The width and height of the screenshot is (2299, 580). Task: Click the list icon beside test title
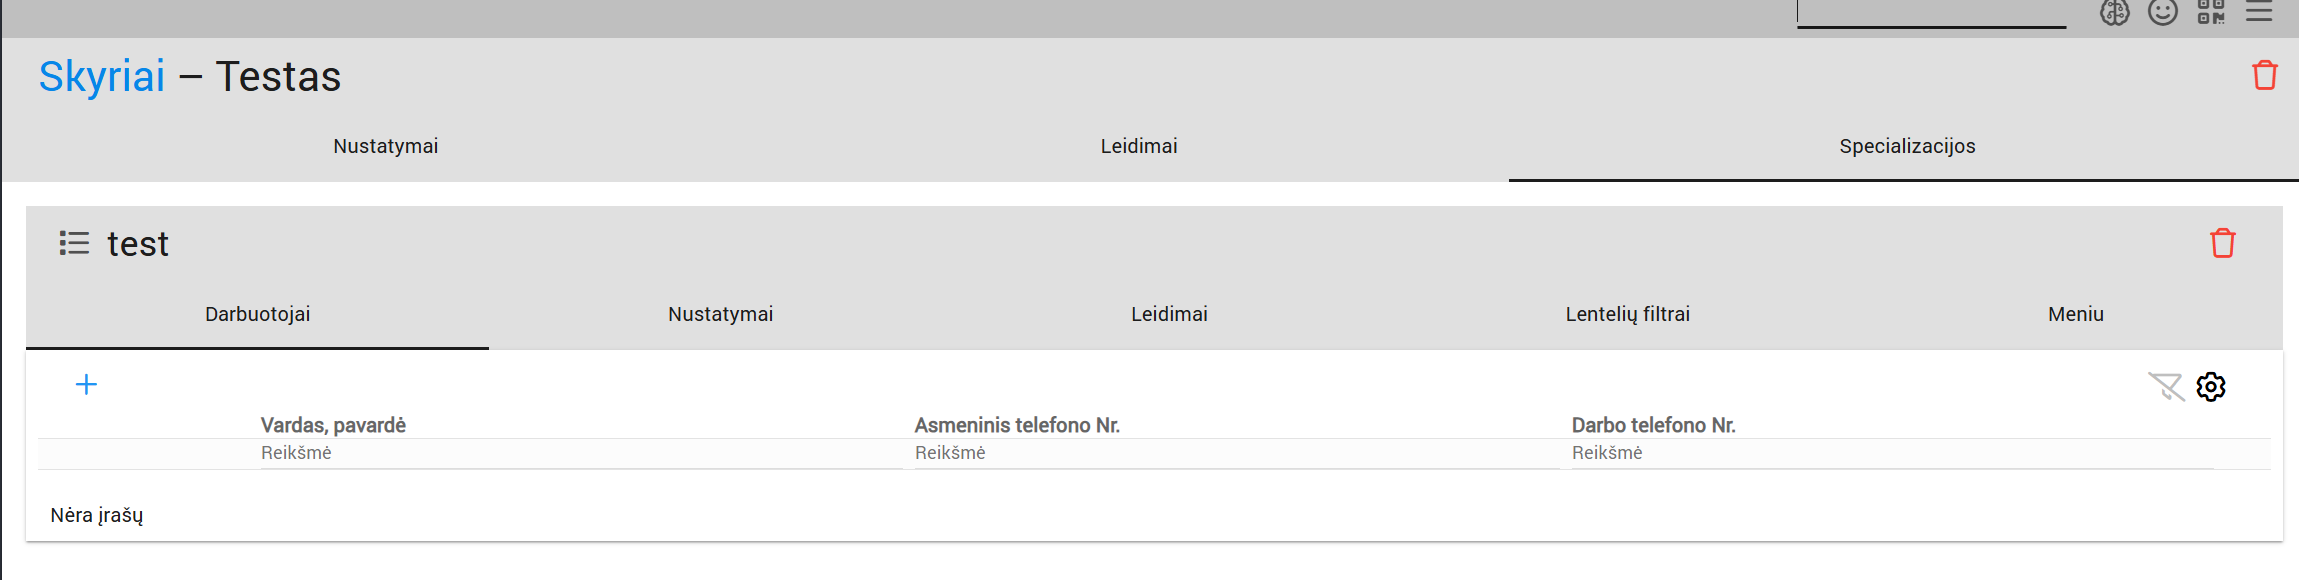74,243
